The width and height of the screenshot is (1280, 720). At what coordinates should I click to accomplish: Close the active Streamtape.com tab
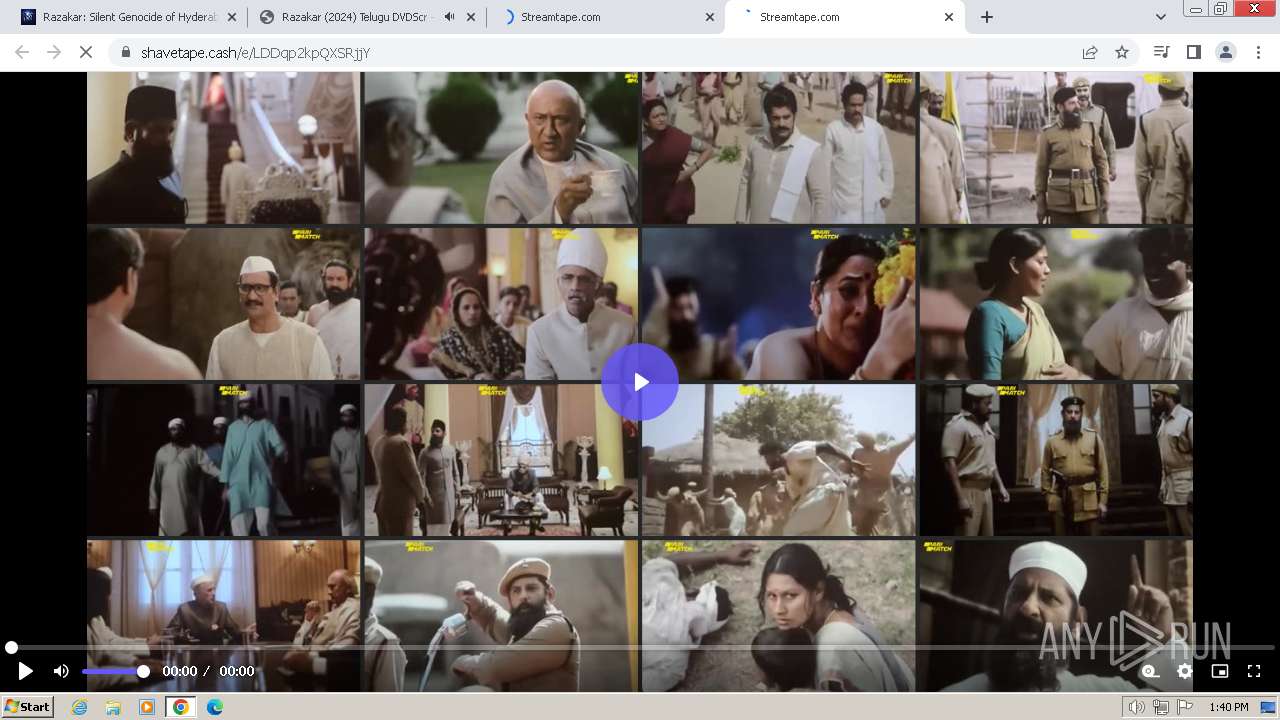pos(949,17)
